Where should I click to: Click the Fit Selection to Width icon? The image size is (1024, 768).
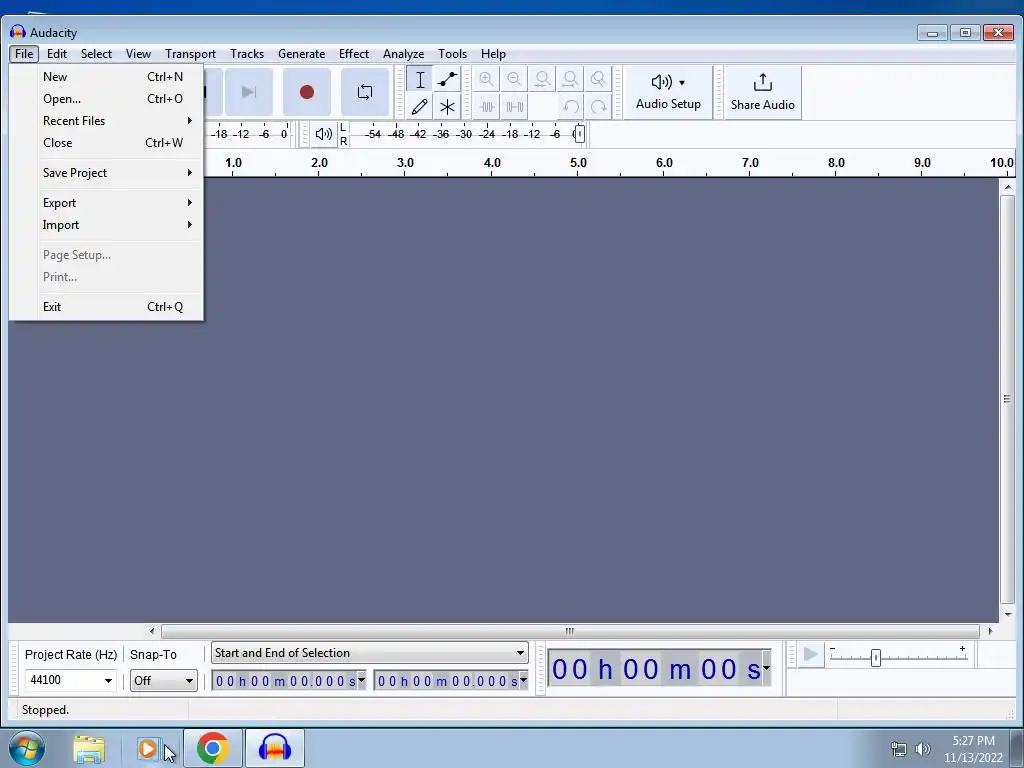pos(542,80)
